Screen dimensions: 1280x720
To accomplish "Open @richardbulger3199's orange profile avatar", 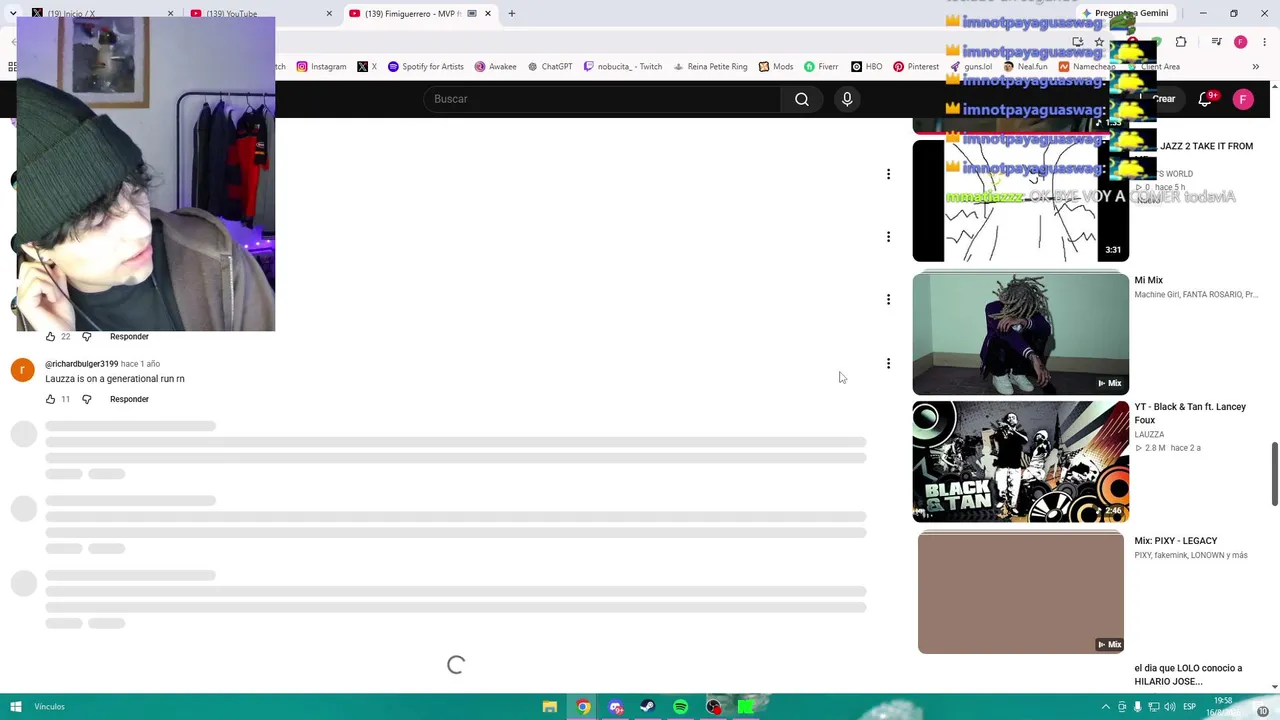I will point(23,371).
